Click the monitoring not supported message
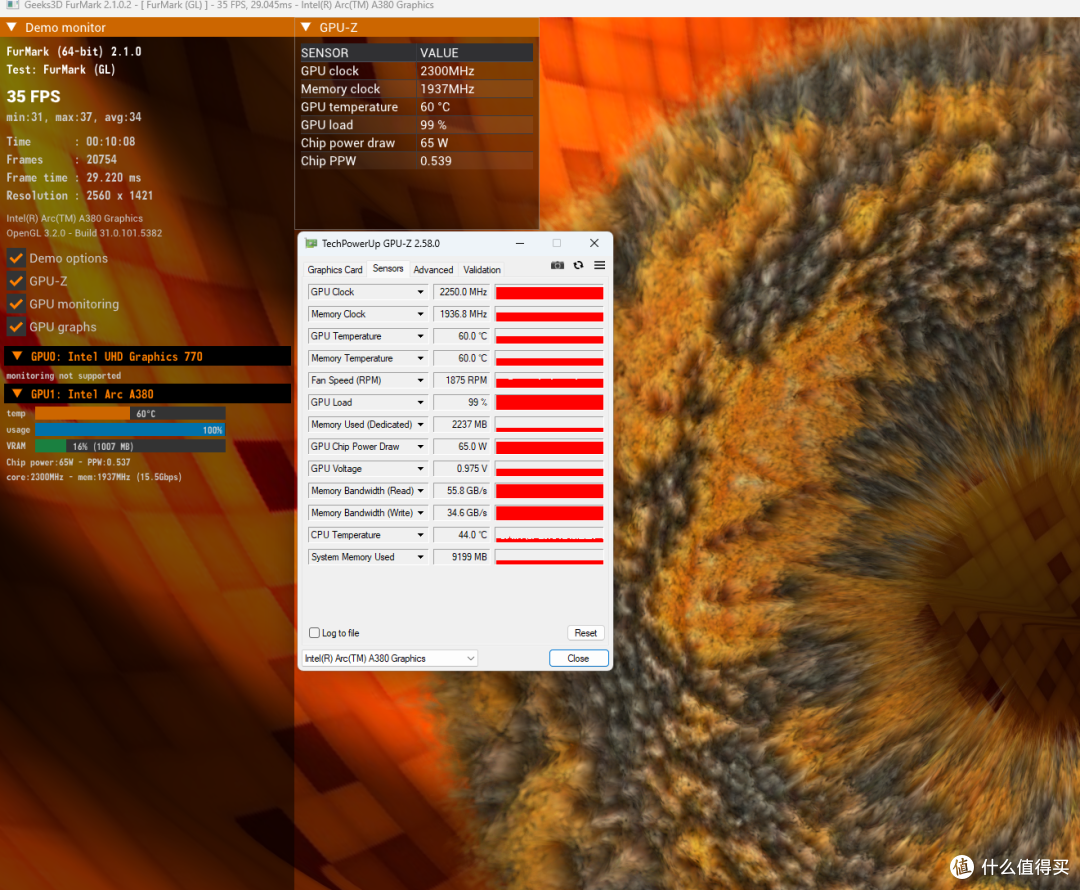Image resolution: width=1080 pixels, height=890 pixels. click(63, 375)
